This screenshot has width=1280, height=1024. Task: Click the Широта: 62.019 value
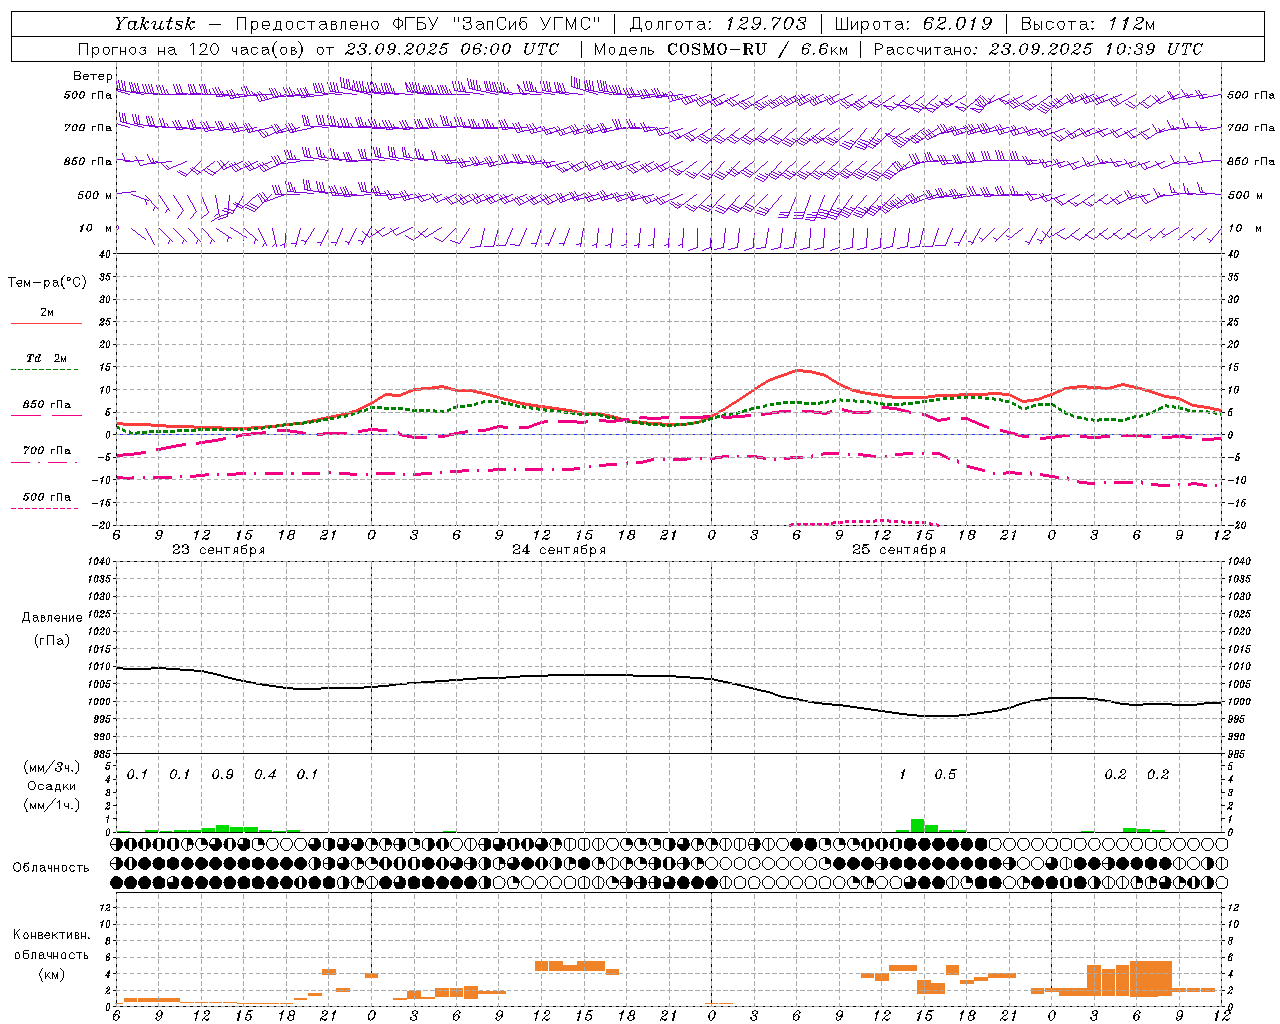click(x=912, y=24)
